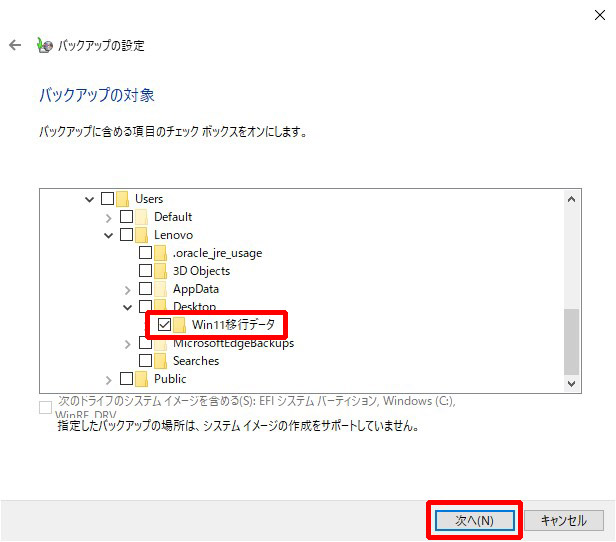The width and height of the screenshot is (616, 542).
Task: Click the AppData folder icon
Action: click(x=160, y=289)
